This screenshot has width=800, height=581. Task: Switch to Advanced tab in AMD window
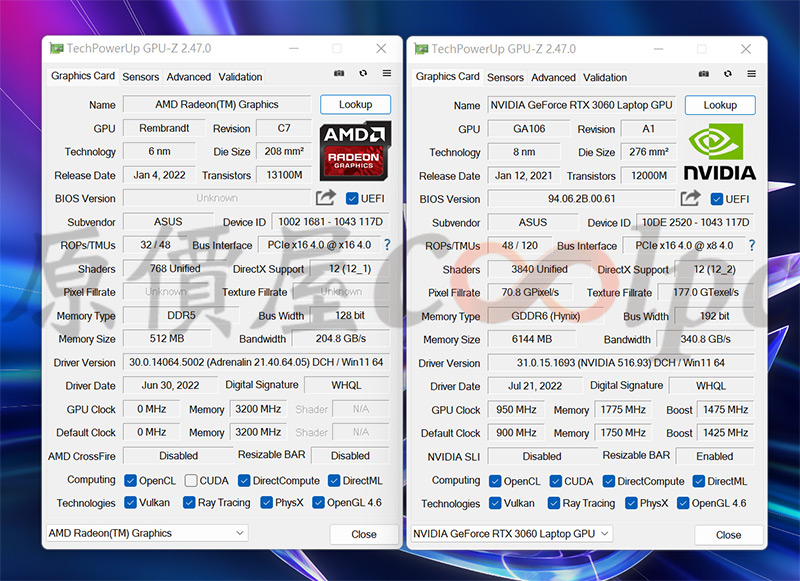[x=188, y=77]
